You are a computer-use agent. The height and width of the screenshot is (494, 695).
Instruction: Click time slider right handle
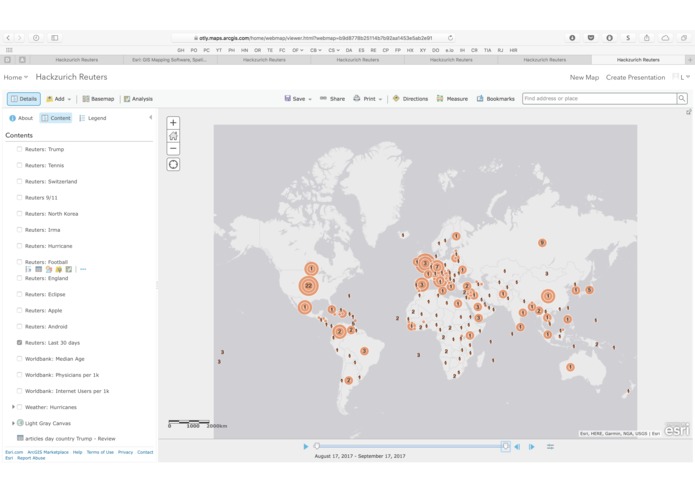pyautogui.click(x=505, y=446)
